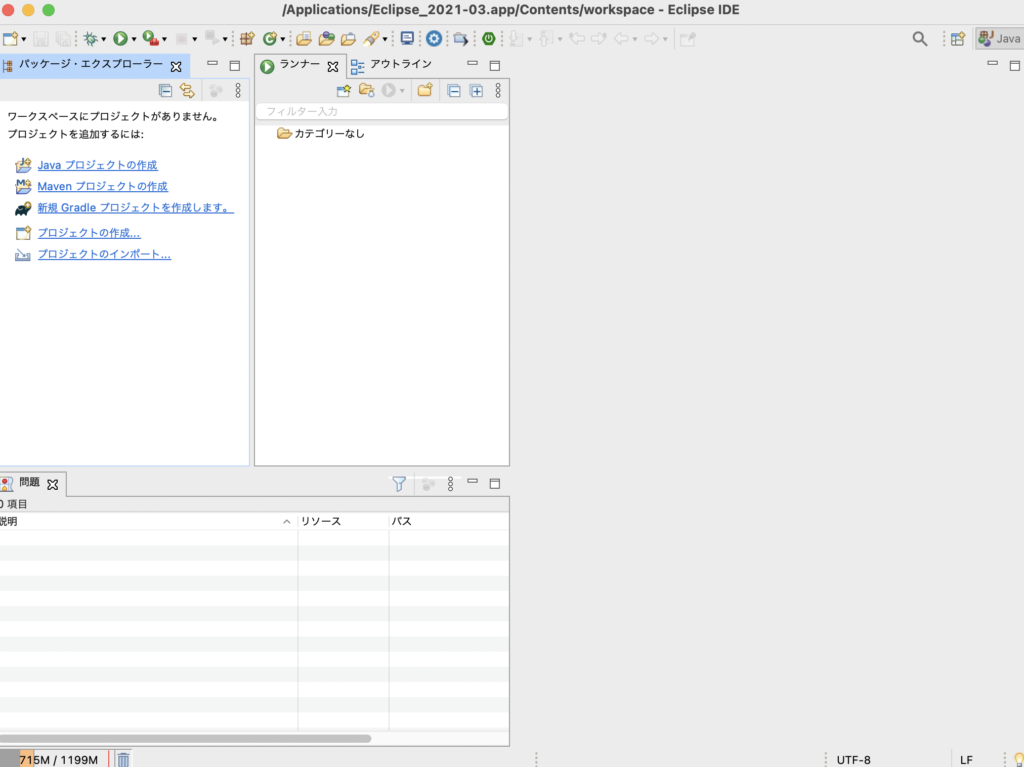The width and height of the screenshot is (1024, 767).
Task: Toggle Link with Editor in Package Explorer
Action: click(x=187, y=90)
